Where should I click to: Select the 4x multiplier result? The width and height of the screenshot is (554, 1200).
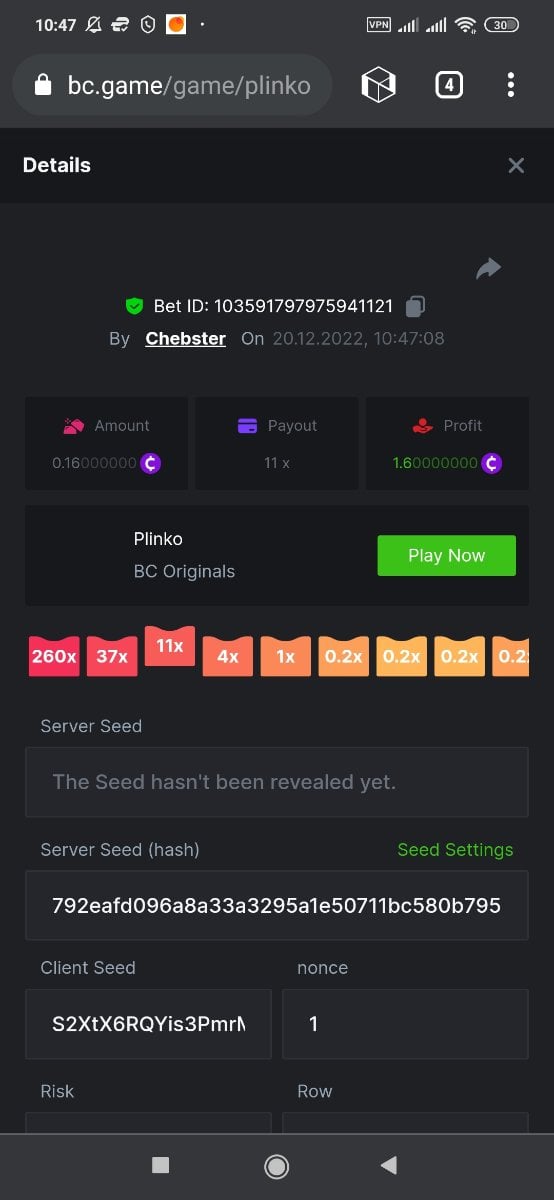[x=228, y=656]
